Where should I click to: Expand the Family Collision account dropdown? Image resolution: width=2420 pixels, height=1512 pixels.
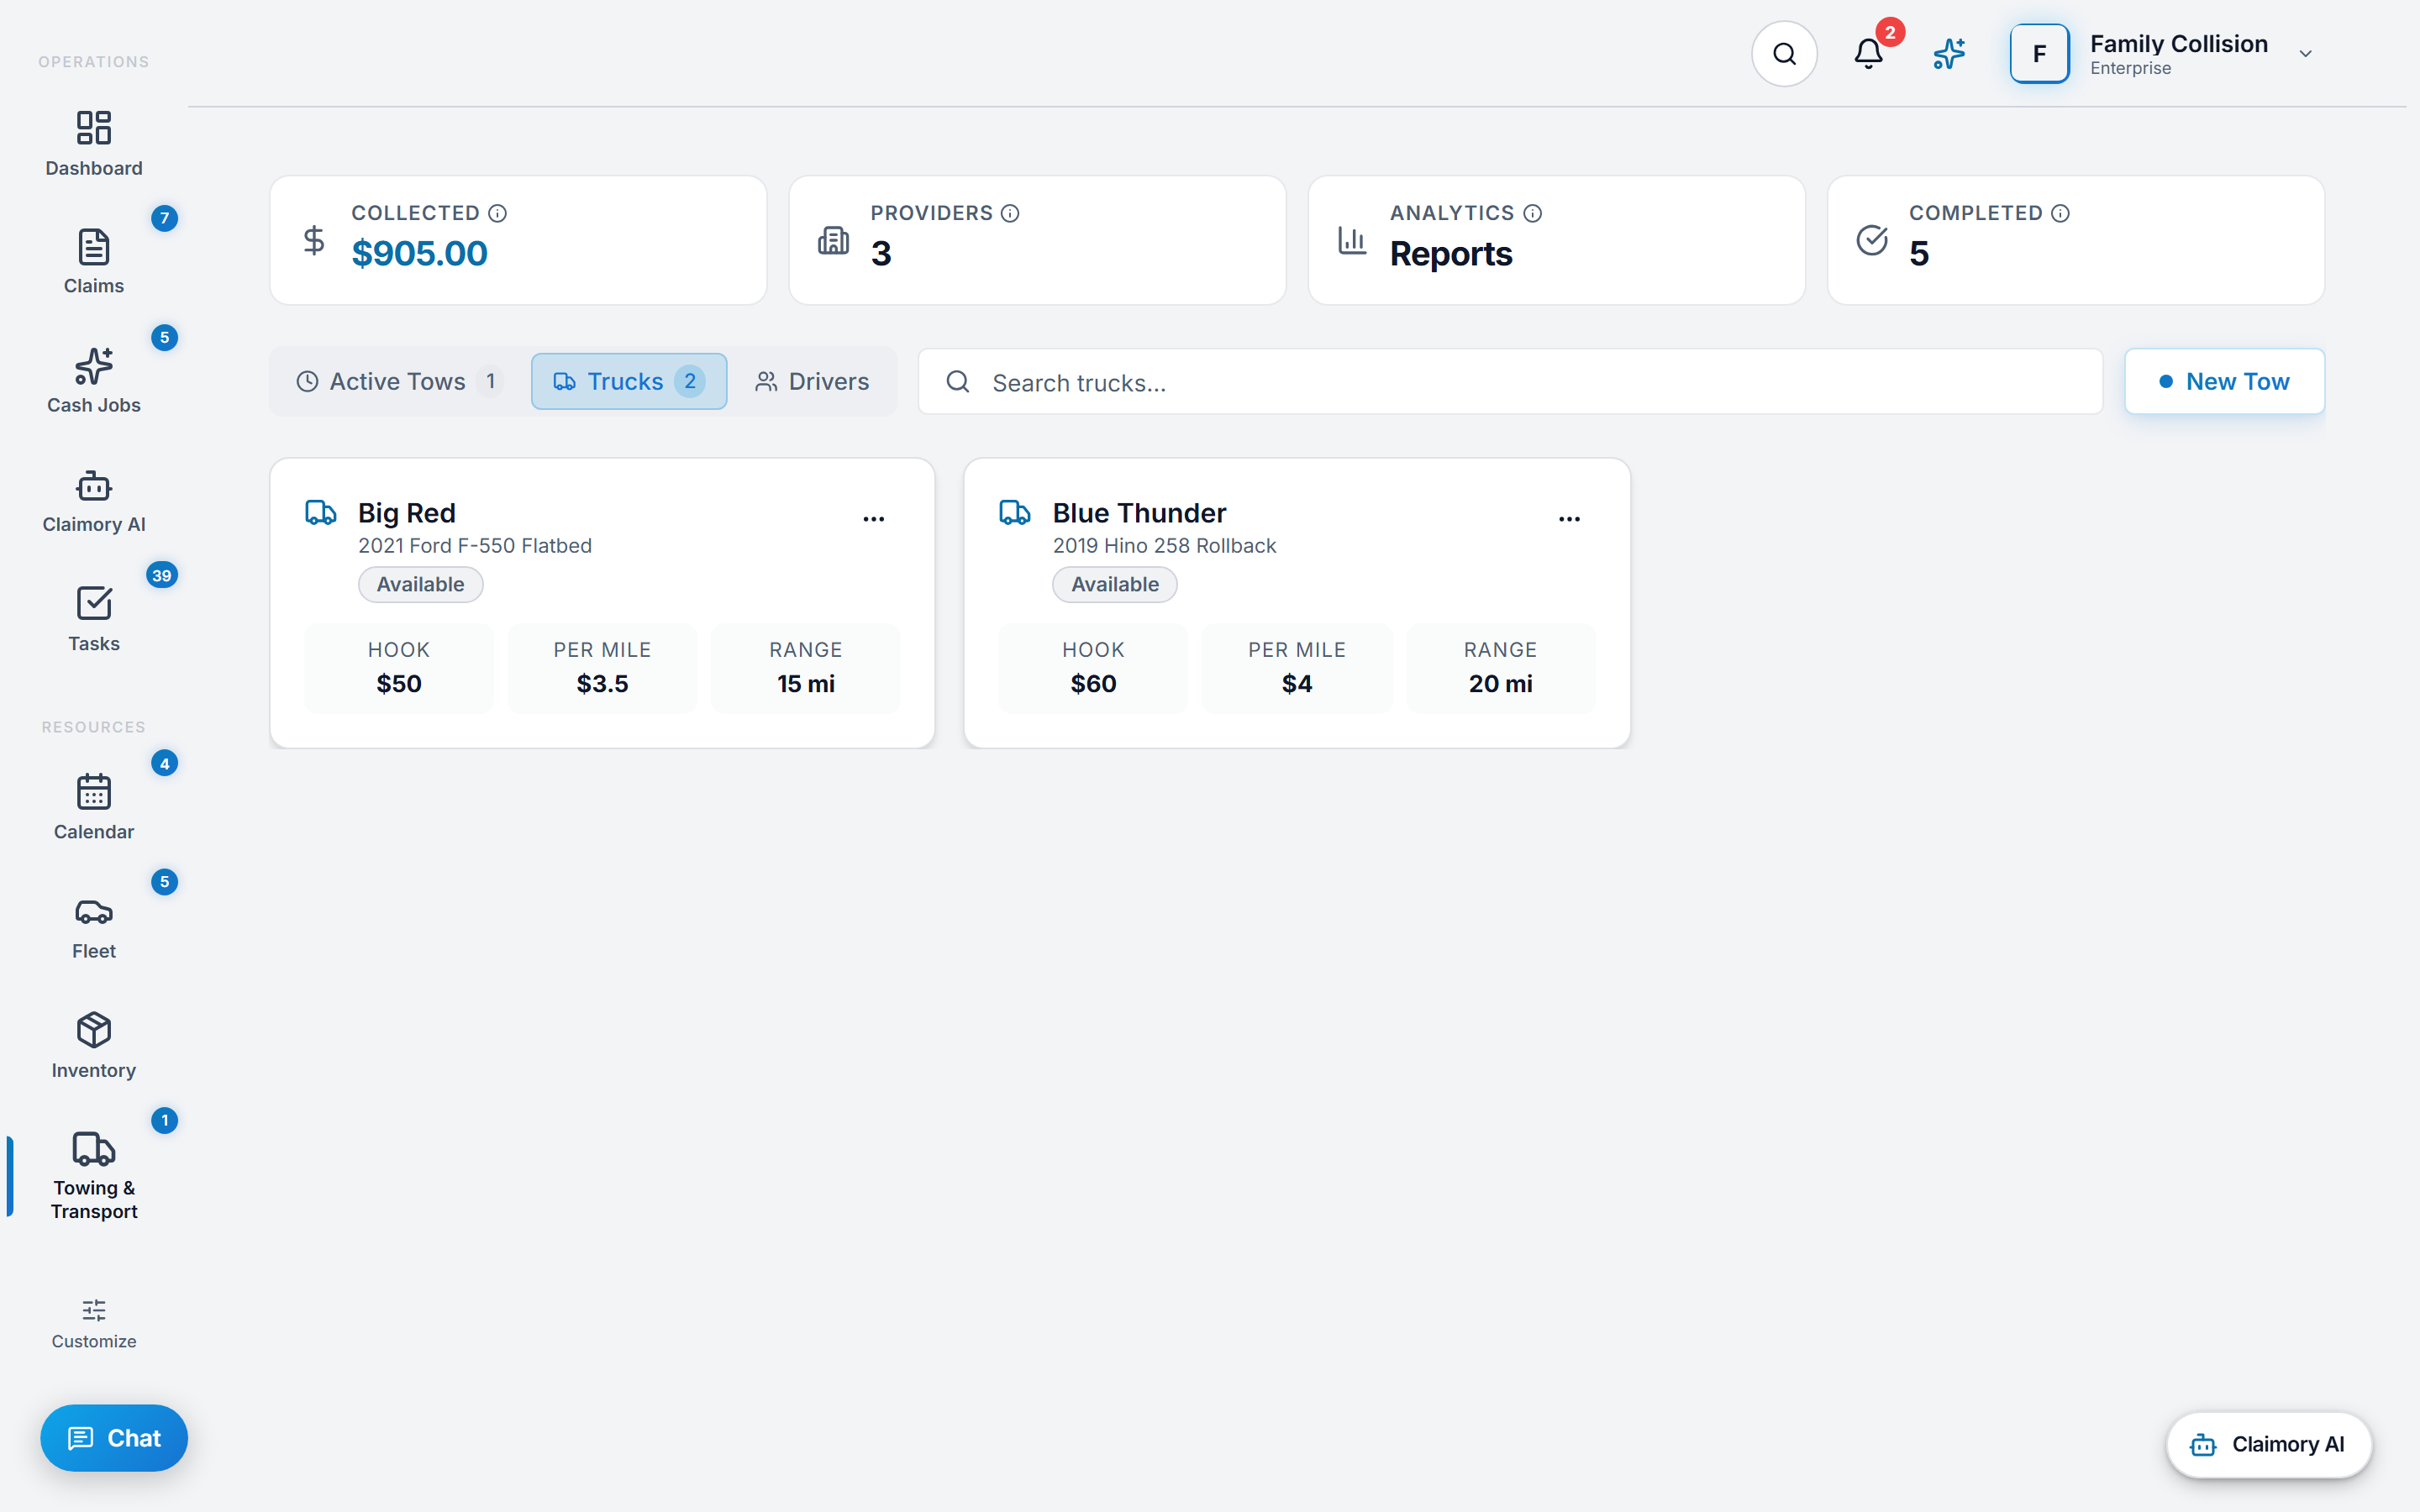click(x=2305, y=54)
